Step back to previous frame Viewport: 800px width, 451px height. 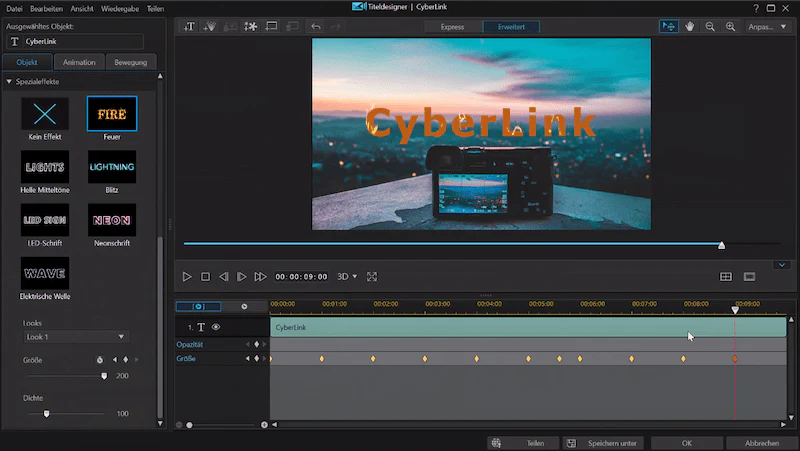[223, 277]
